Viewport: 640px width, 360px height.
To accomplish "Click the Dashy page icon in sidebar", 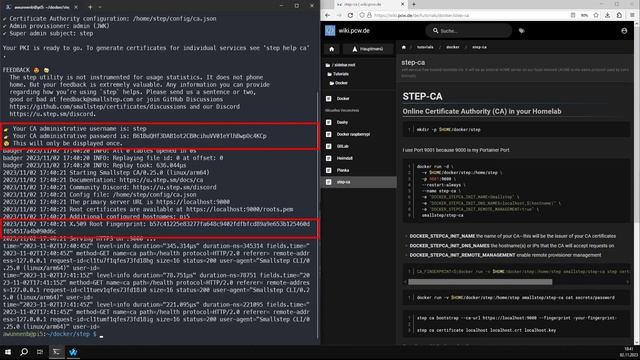I will [329, 122].
